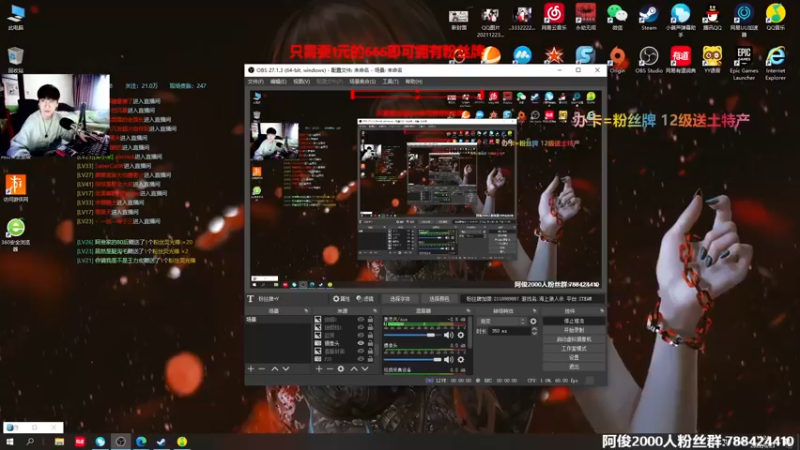Move source up arrow in Sources panel
The width and height of the screenshot is (800, 450).
click(354, 368)
